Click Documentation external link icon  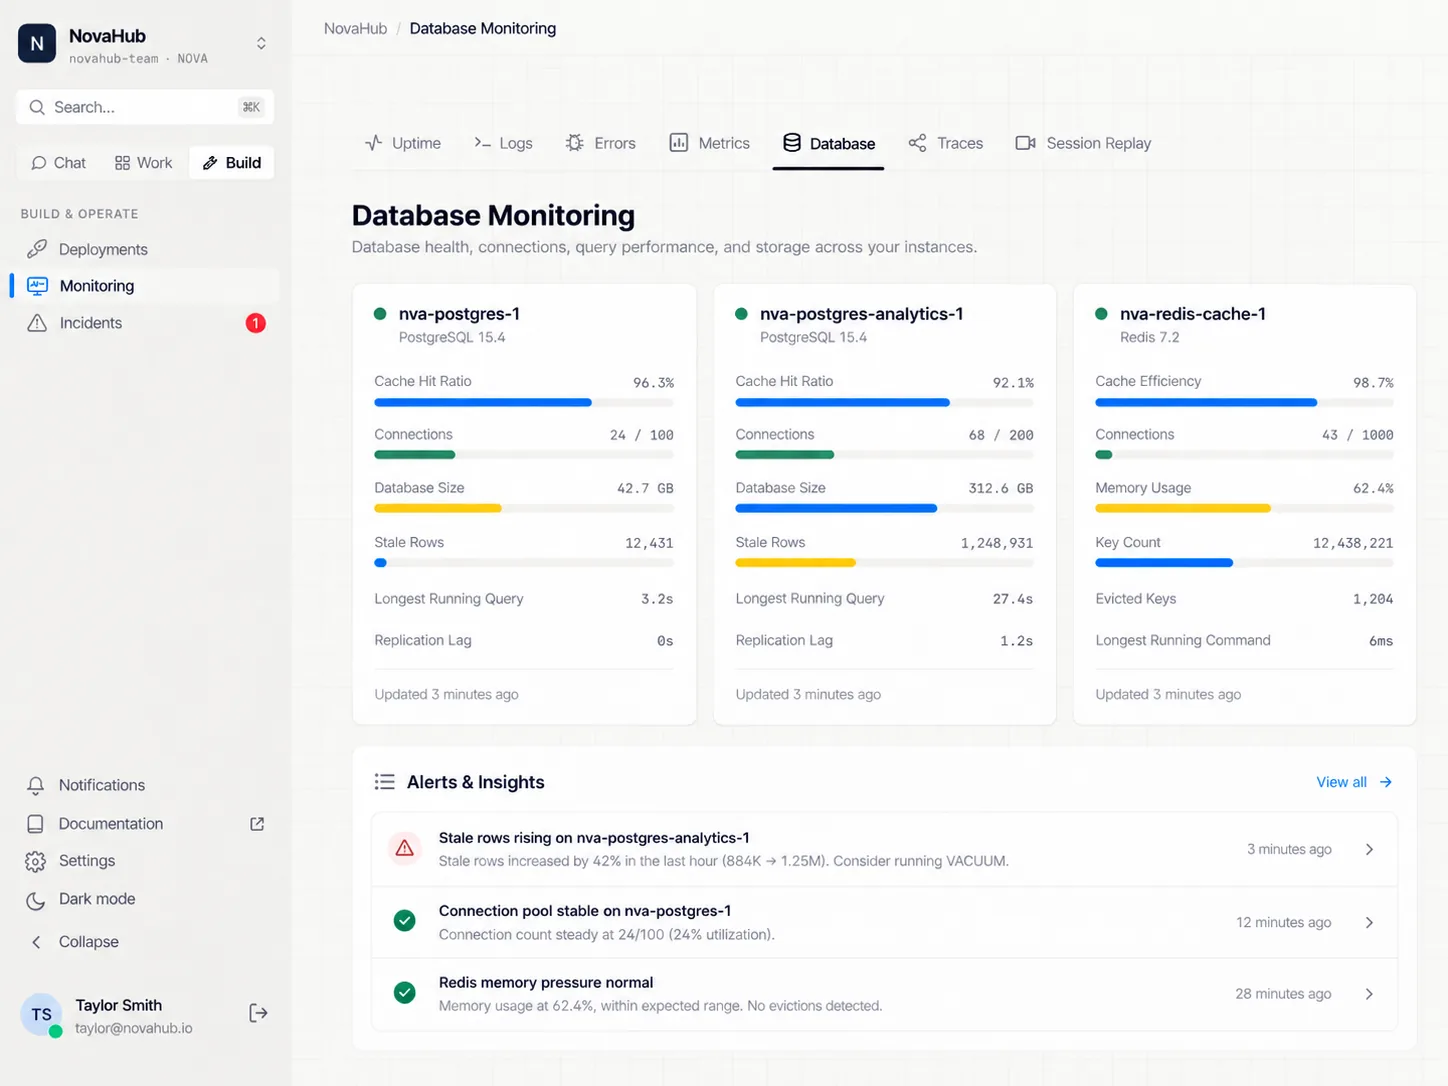[257, 824]
